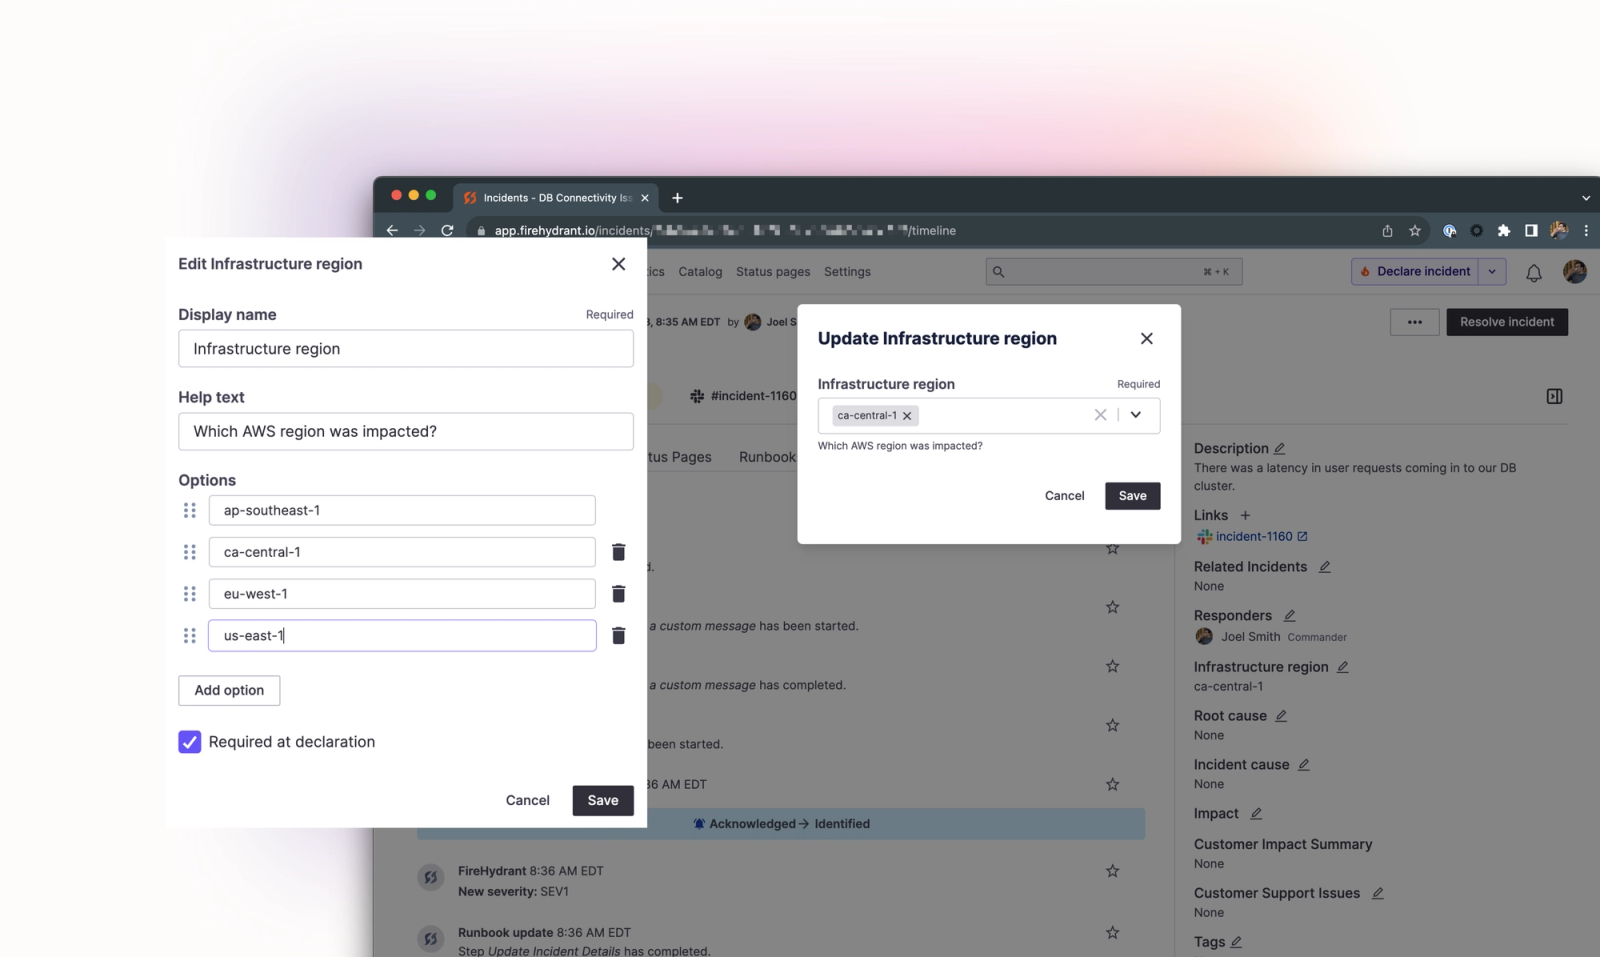The height and width of the screenshot is (957, 1600).
Task: Add a link with the plus icon
Action: point(1245,516)
